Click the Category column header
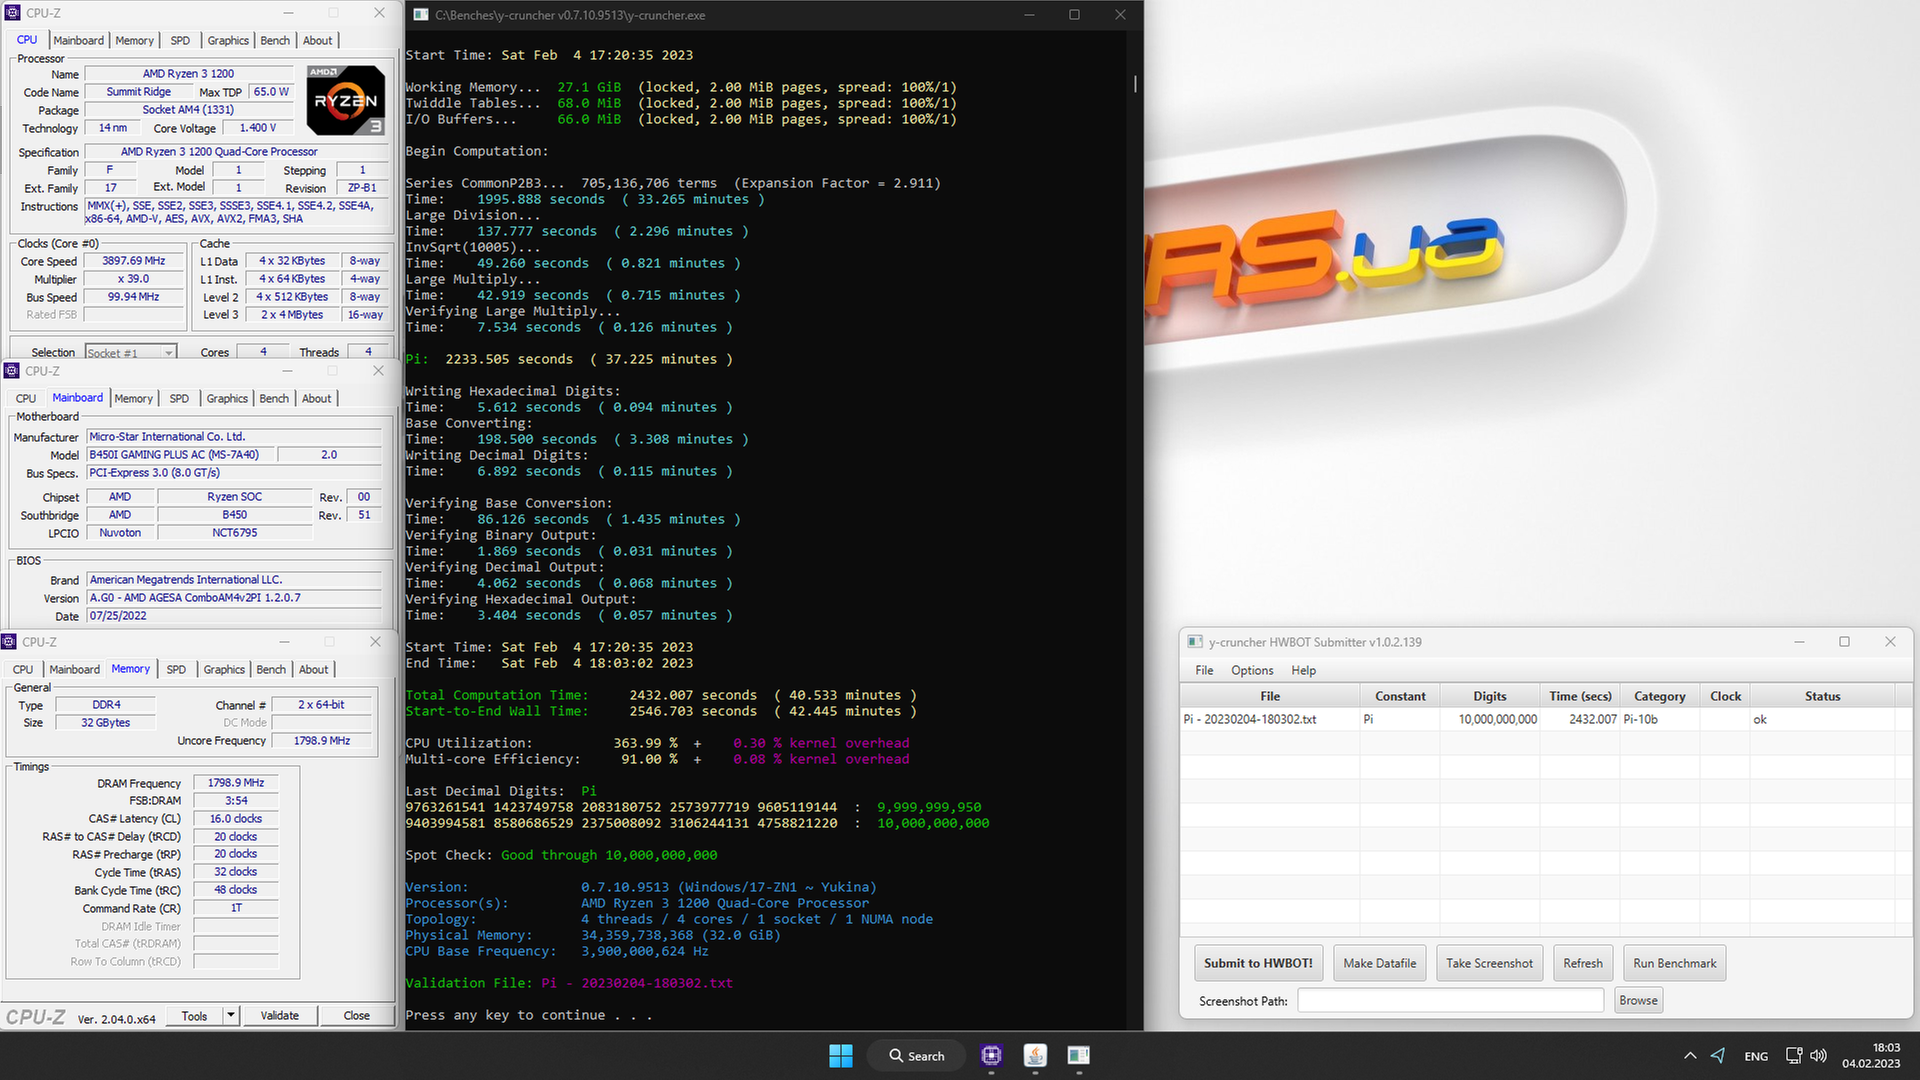 pos(1659,696)
